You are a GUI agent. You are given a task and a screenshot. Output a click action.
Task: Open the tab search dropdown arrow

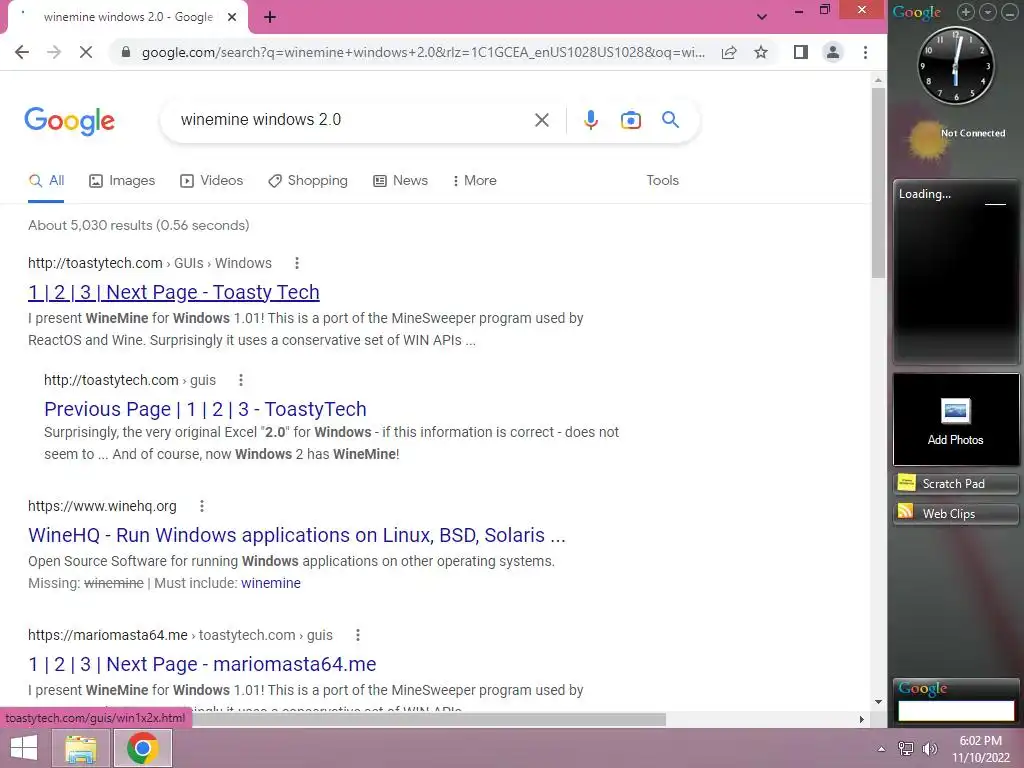[761, 17]
